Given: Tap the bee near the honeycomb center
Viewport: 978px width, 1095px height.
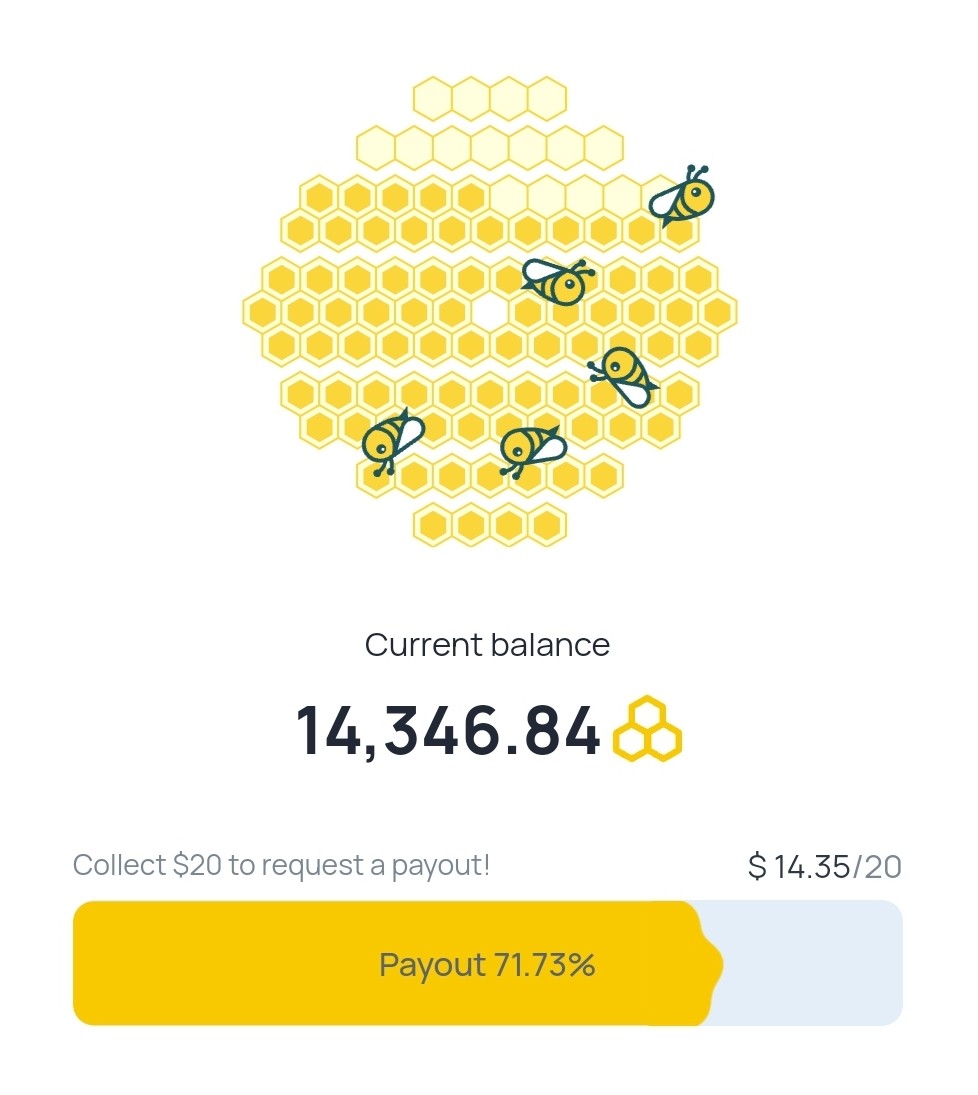Looking at the screenshot, I should pos(557,281).
